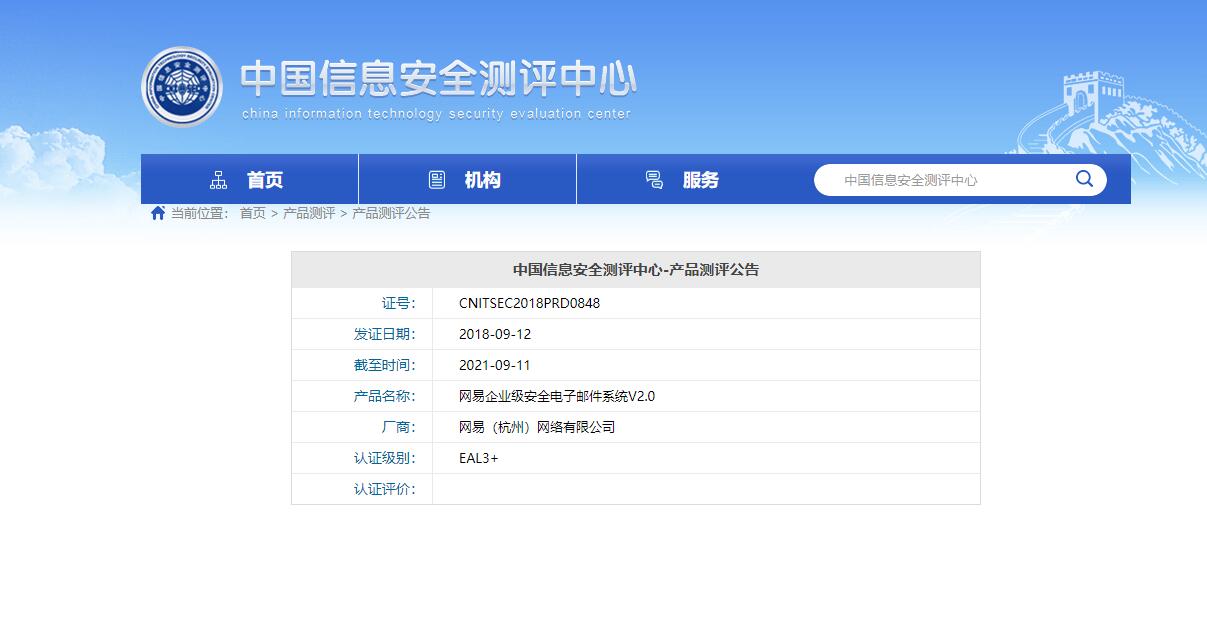Click the org-chart icon next to 首页
The width and height of the screenshot is (1207, 622).
click(219, 180)
